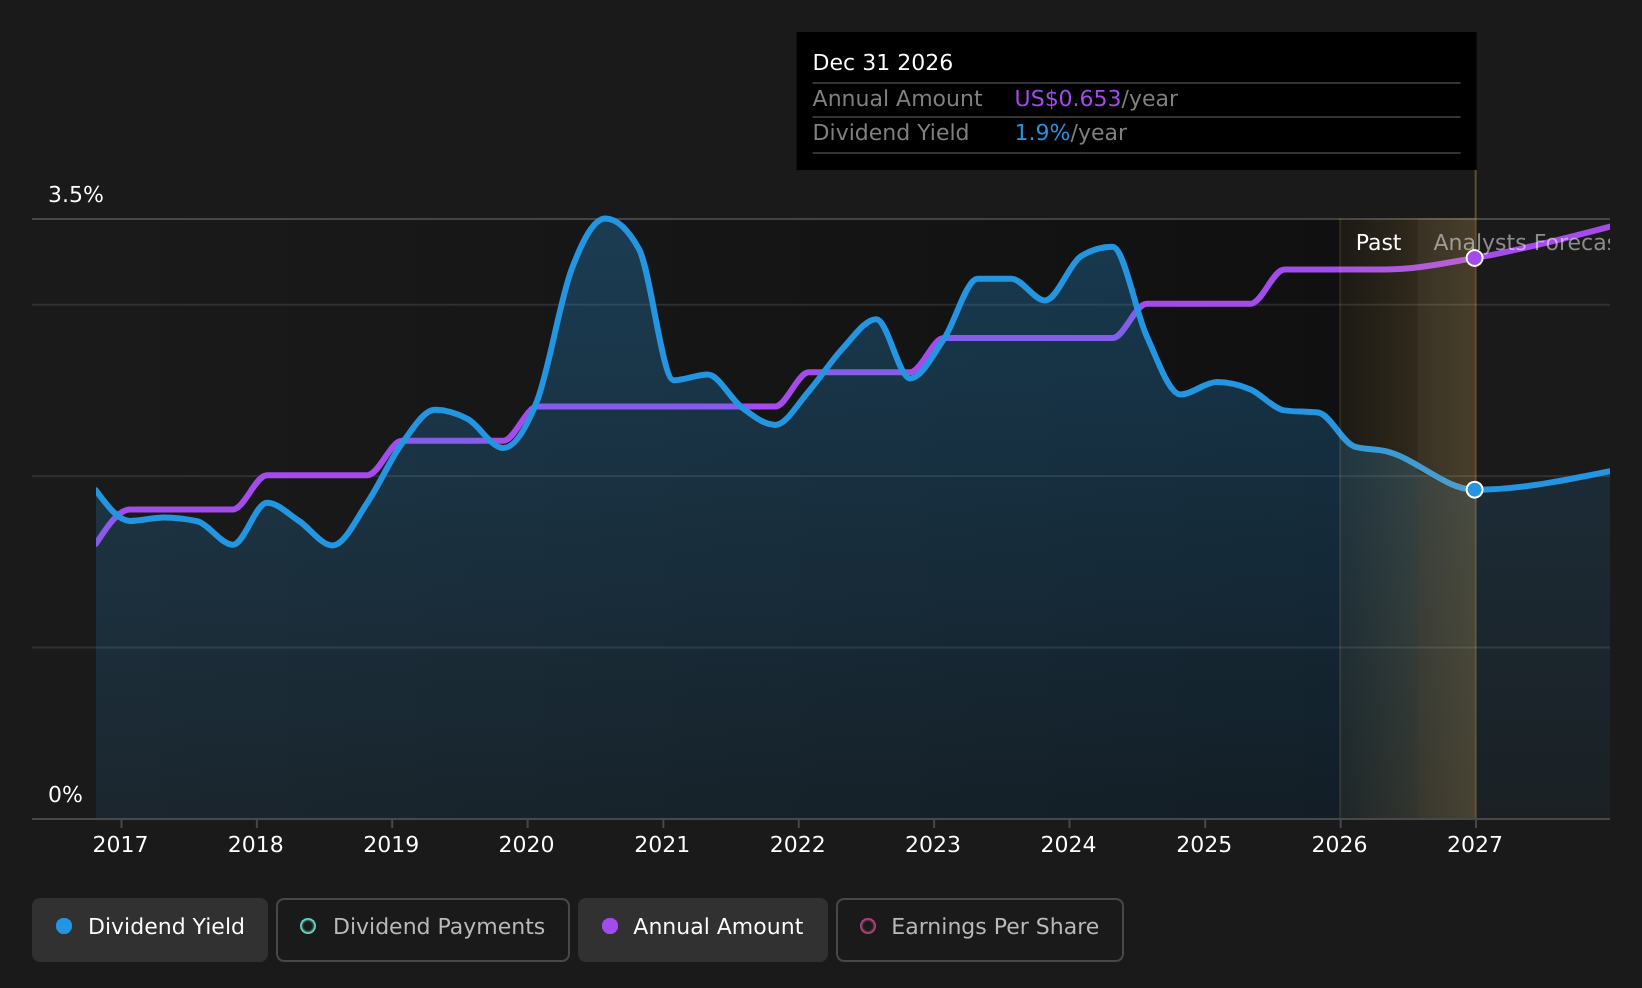Image resolution: width=1642 pixels, height=988 pixels.
Task: Click the Analysts Forecast label
Action: (1521, 243)
